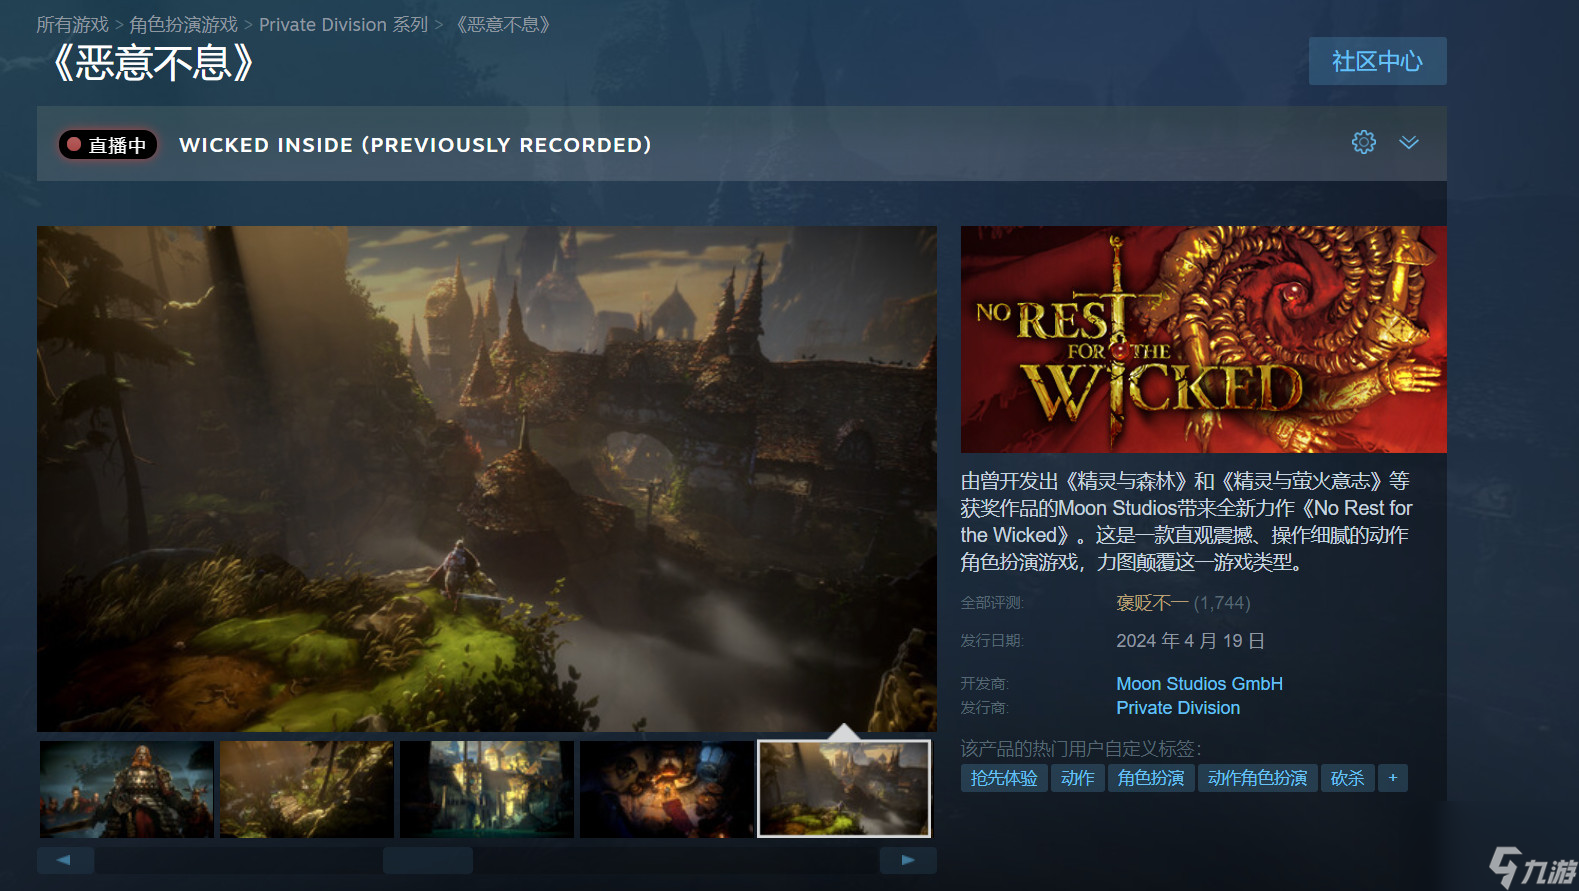The height and width of the screenshot is (891, 1579).
Task: Select the highlighted castle landscape thumbnail
Action: click(x=844, y=789)
